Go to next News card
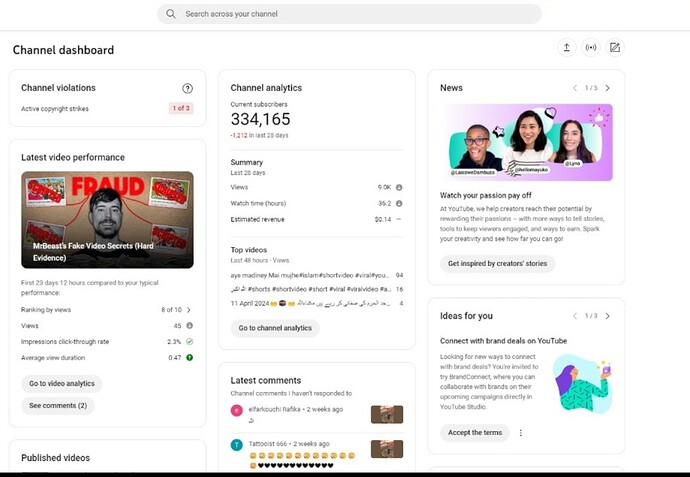This screenshot has height=477, width=690. (607, 88)
